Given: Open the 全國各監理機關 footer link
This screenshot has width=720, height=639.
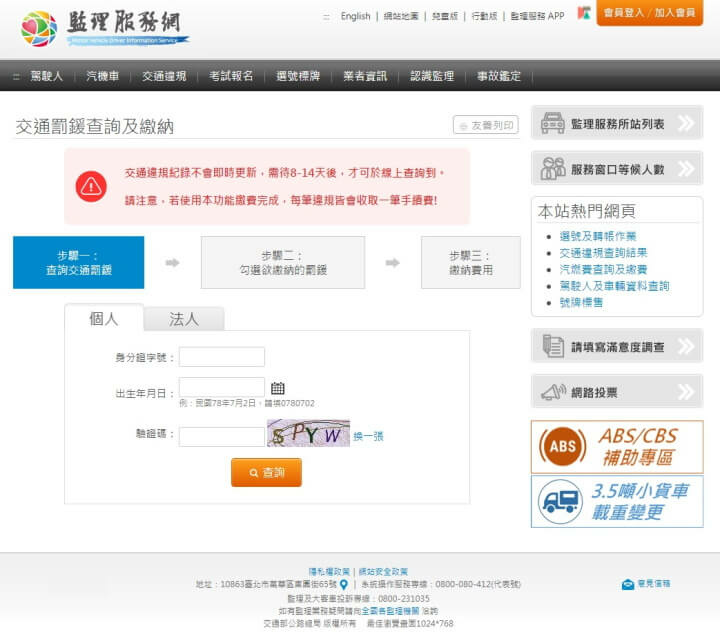Looking at the screenshot, I should [x=390, y=611].
